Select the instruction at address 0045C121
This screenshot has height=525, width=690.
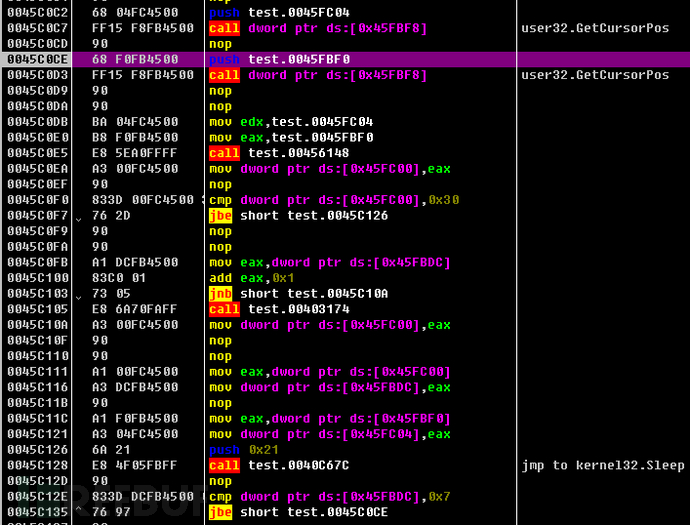(x=330, y=434)
